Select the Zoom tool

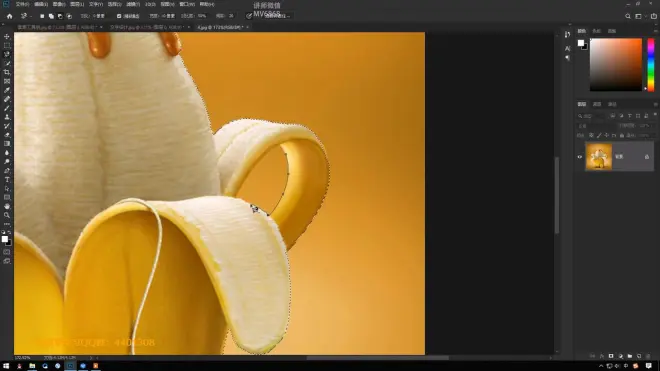pos(7,215)
